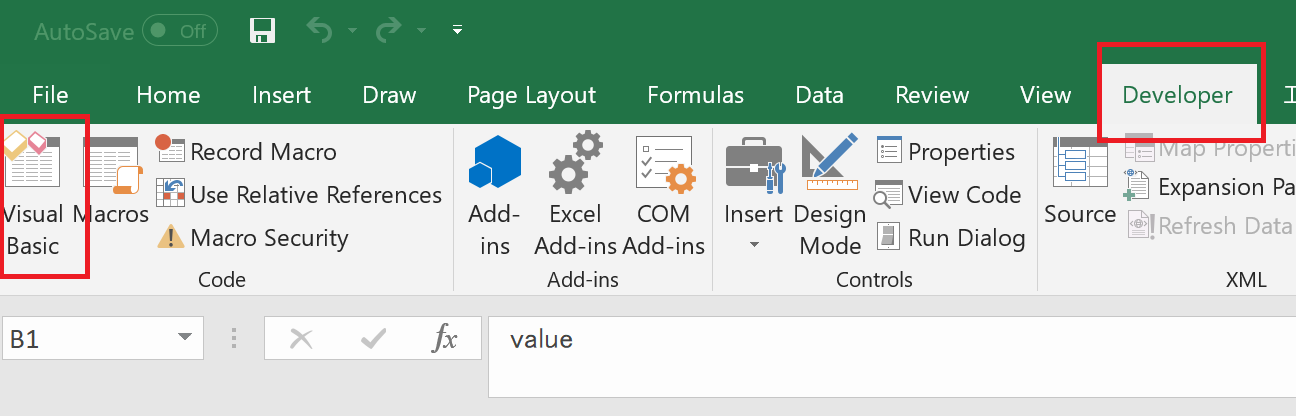The height and width of the screenshot is (416, 1296).
Task: Toggle Use Relative References
Action: 299,195
